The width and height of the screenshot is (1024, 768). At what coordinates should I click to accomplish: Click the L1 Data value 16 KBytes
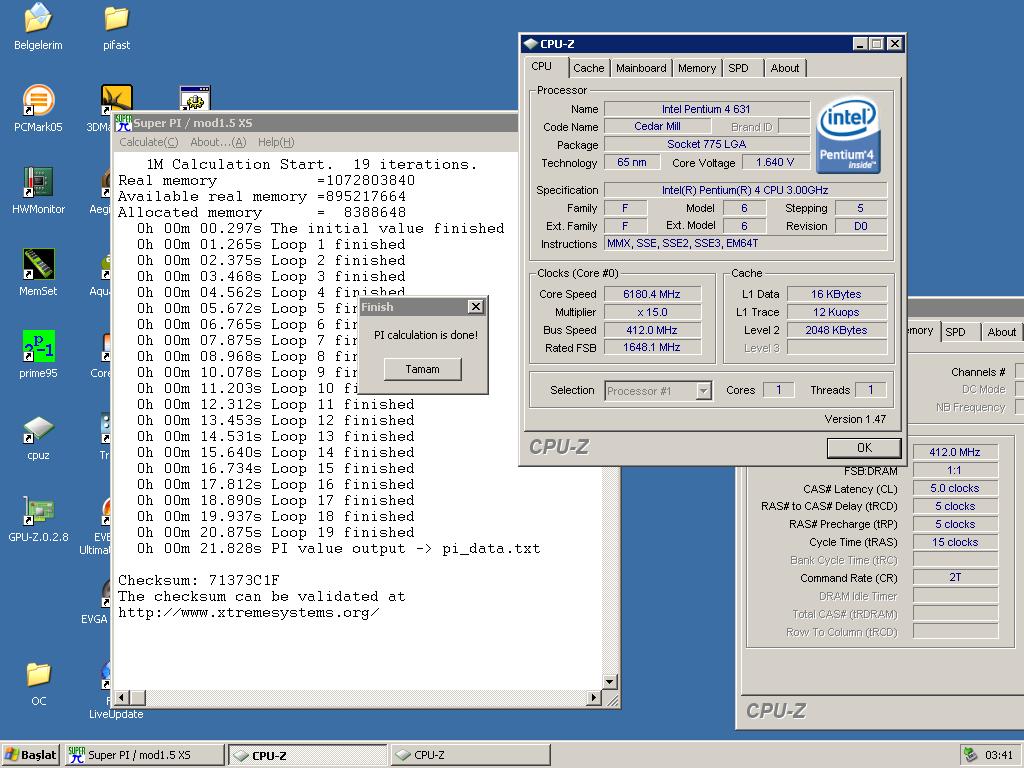point(837,294)
